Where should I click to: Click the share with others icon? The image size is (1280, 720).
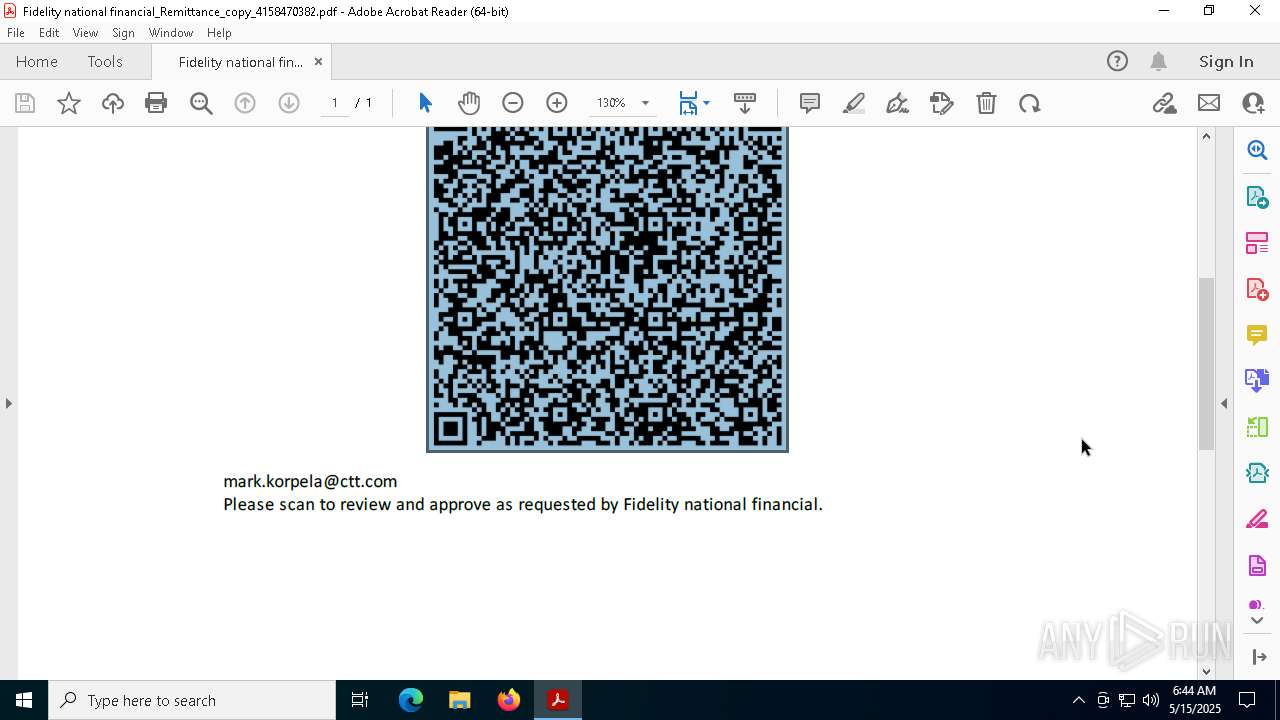pos(1253,103)
